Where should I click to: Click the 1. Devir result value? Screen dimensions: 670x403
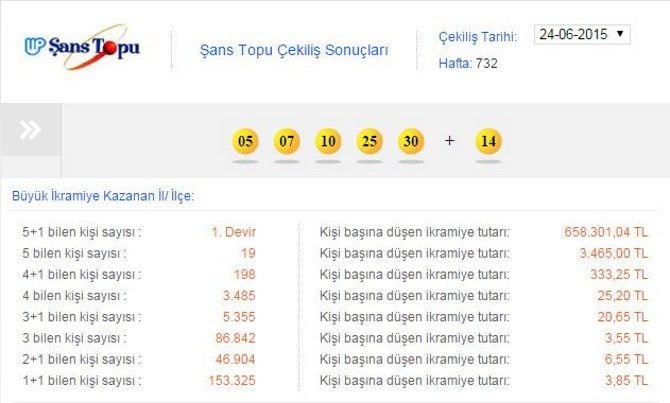click(x=233, y=232)
